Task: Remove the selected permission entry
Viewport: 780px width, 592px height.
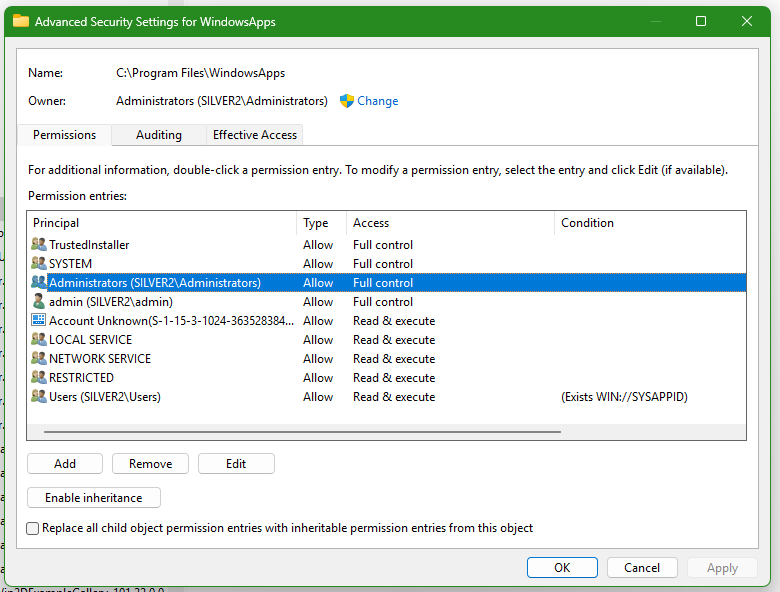Action: pyautogui.click(x=150, y=464)
